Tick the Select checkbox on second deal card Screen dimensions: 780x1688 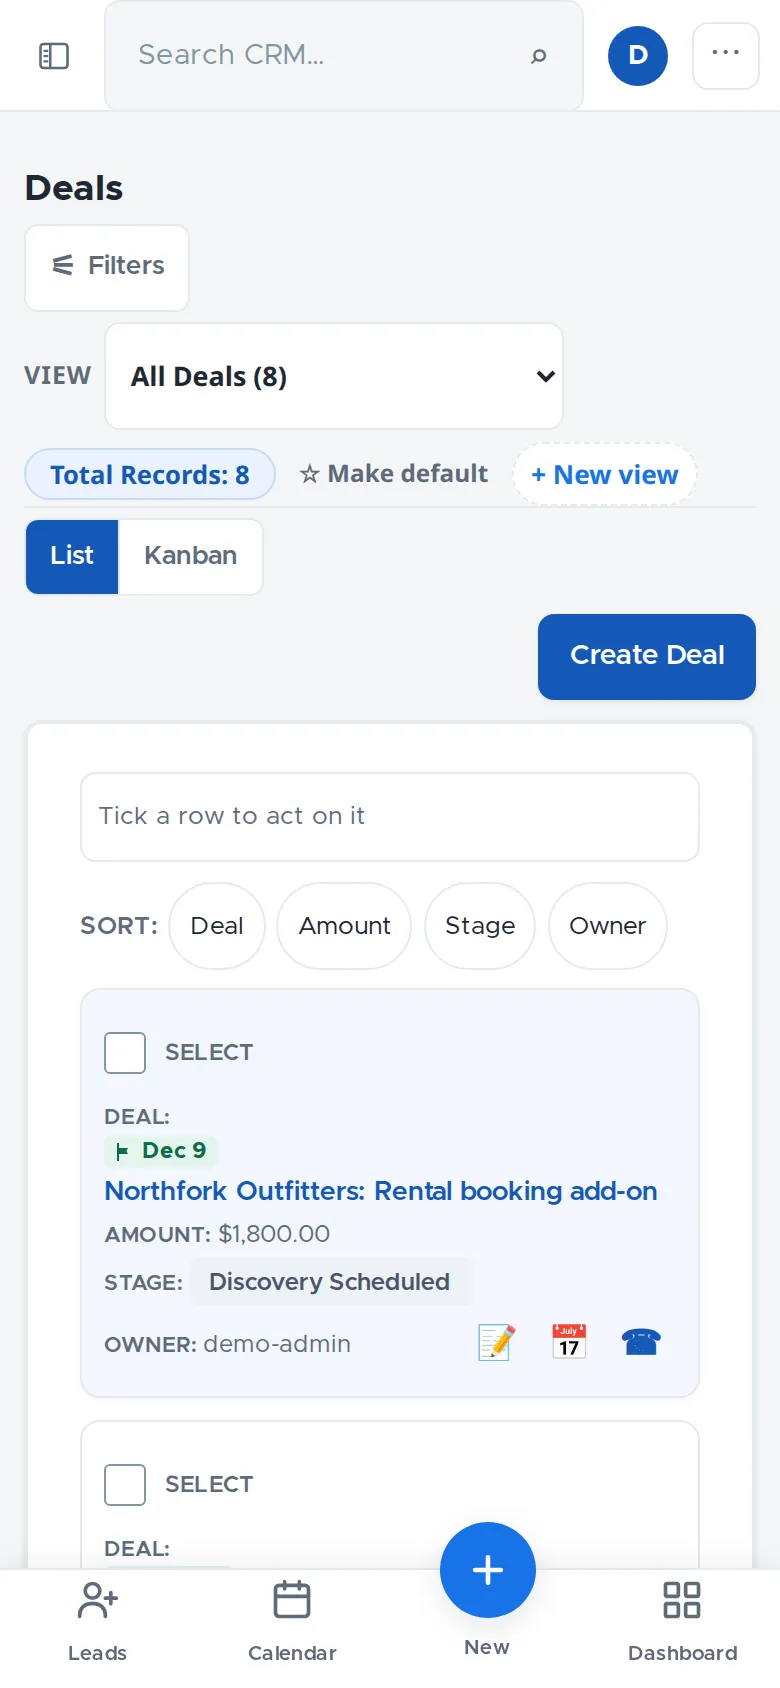[125, 1485]
